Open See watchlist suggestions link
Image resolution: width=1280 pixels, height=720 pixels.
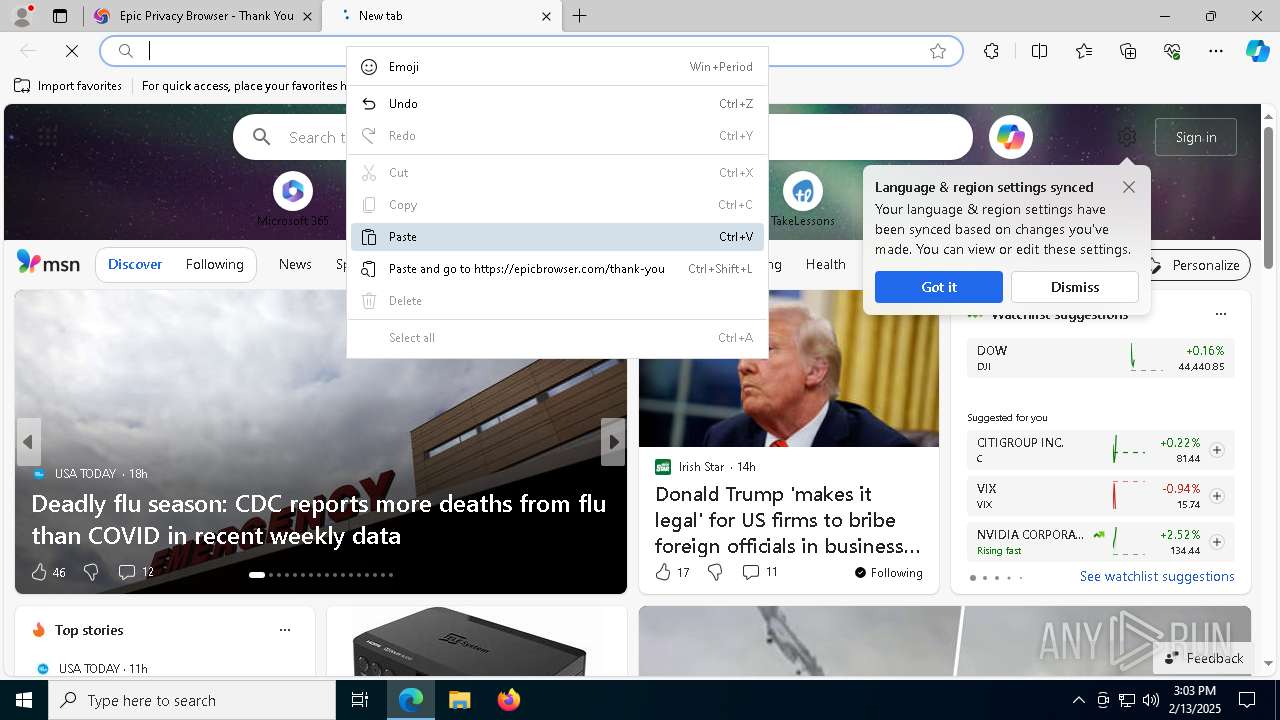tap(1157, 577)
